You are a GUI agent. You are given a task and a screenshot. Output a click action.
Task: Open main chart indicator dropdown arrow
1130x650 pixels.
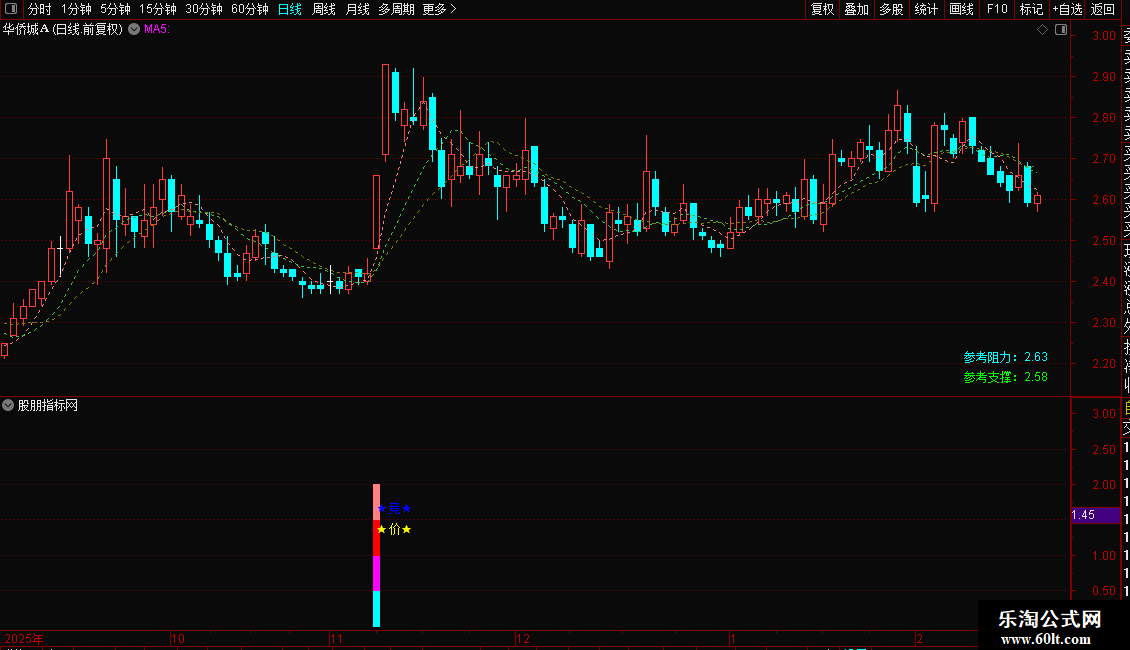pyautogui.click(x=134, y=30)
